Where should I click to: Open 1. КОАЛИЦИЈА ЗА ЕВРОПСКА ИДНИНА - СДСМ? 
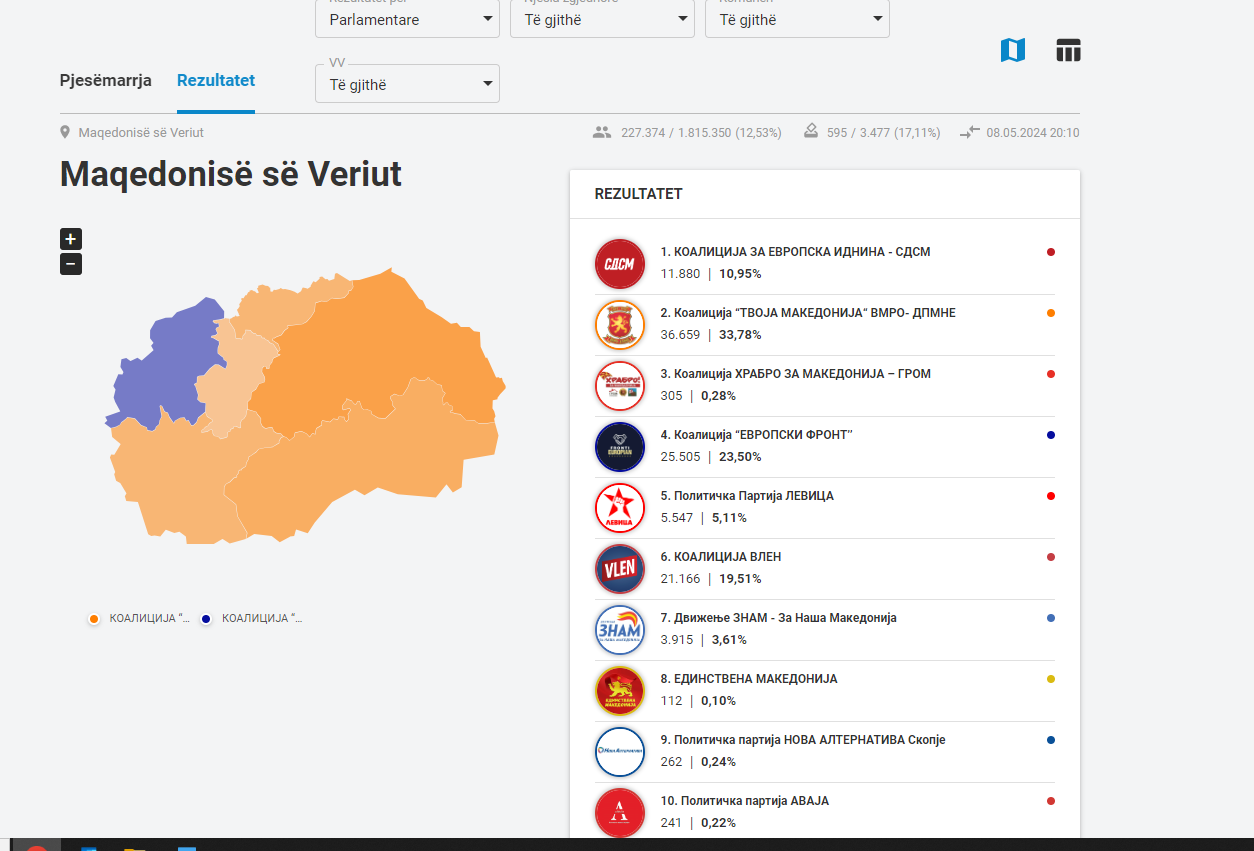coord(795,252)
